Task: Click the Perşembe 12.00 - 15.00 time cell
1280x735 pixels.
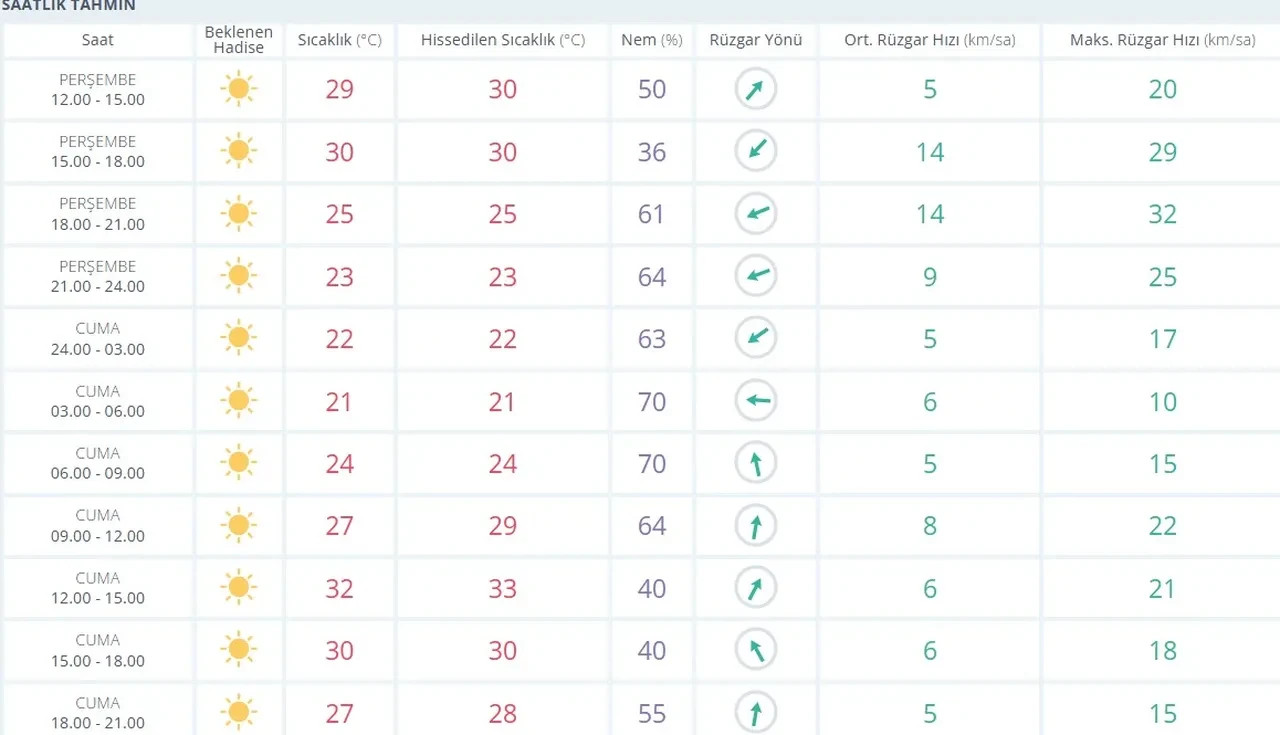Action: point(98,89)
